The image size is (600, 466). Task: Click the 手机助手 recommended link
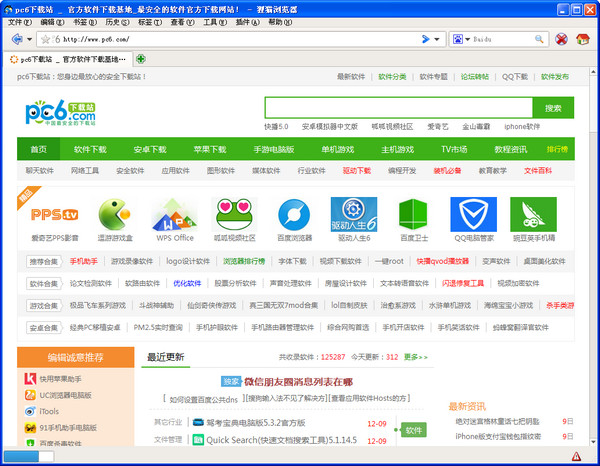(83, 261)
